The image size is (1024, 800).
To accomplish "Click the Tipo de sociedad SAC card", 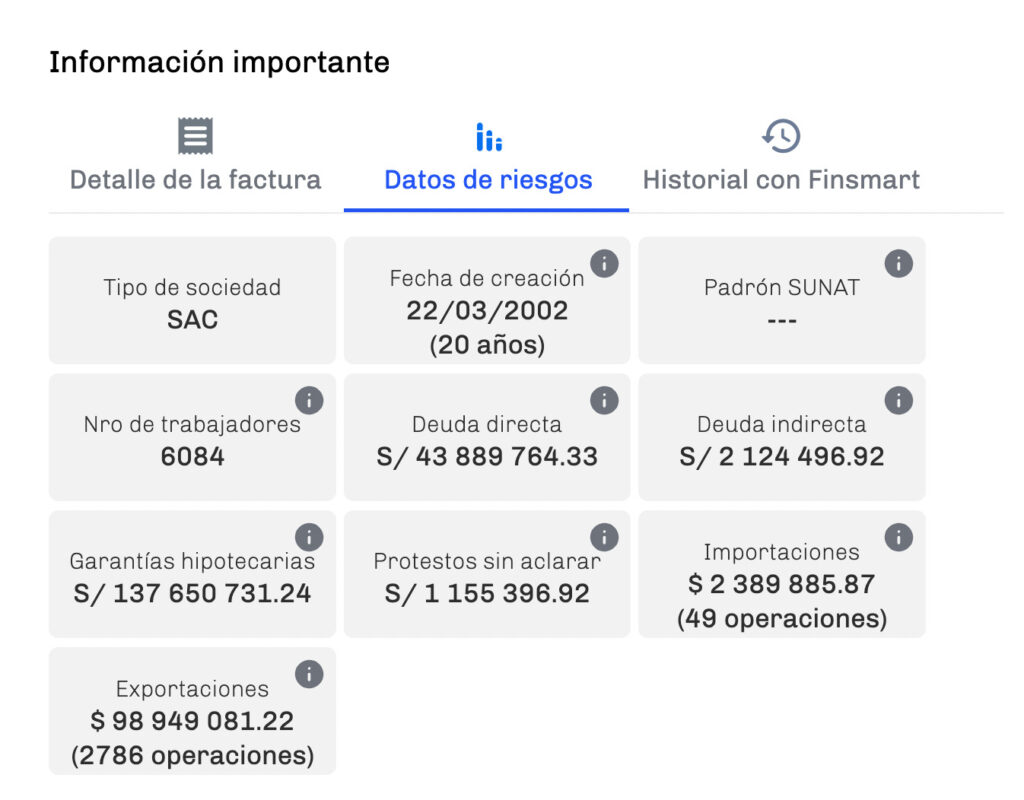I will coord(193,300).
